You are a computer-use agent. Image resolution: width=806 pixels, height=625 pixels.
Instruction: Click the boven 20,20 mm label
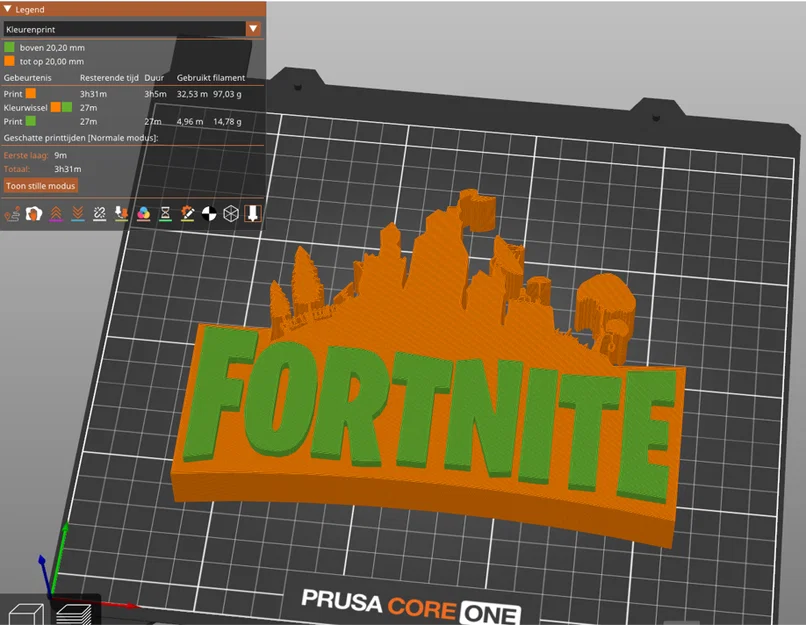pyautogui.click(x=52, y=48)
